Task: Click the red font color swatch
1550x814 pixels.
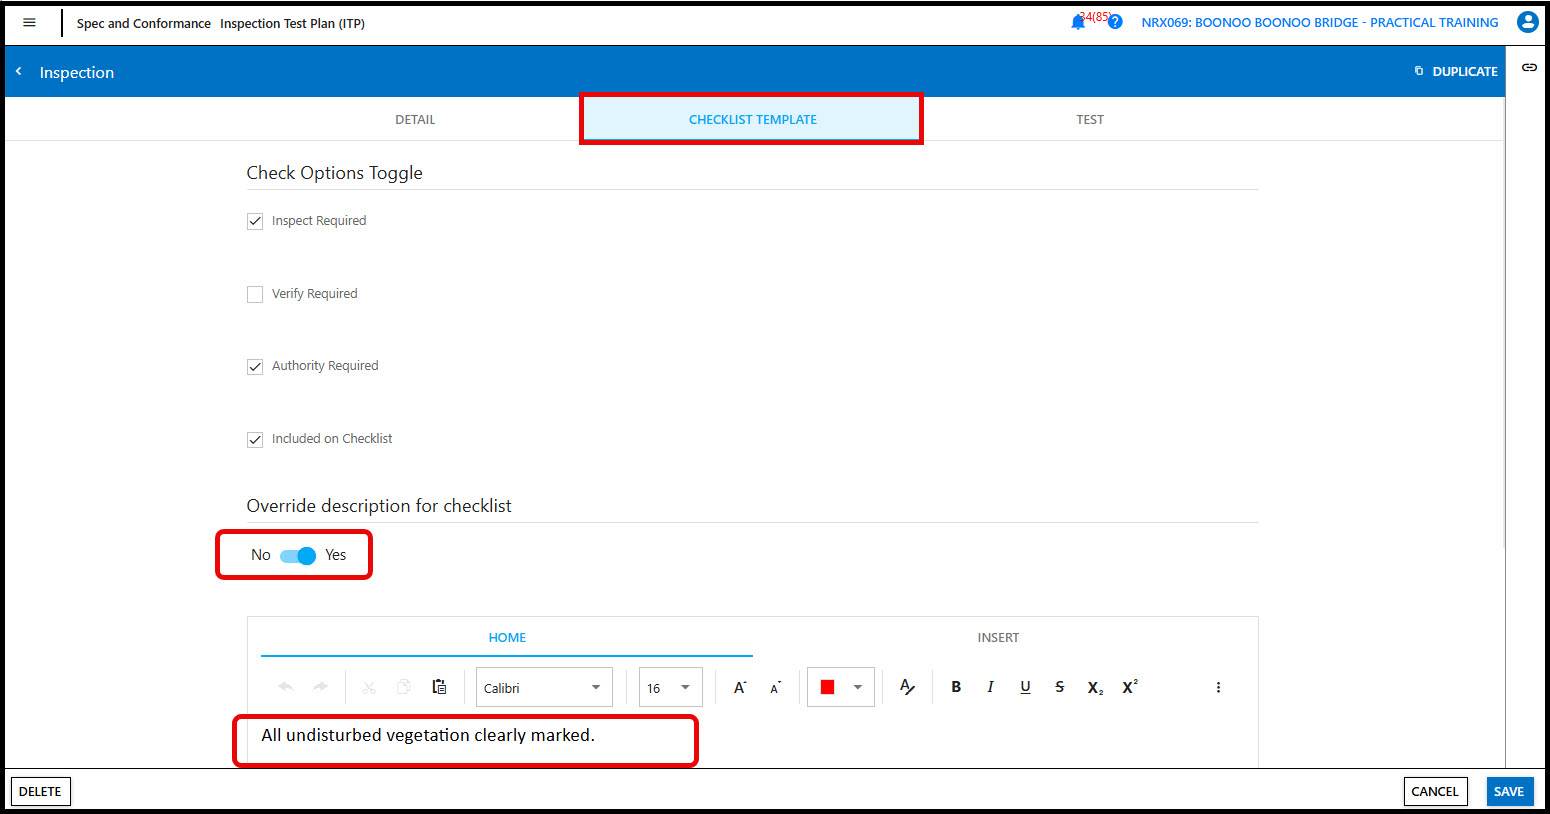Action: 827,687
